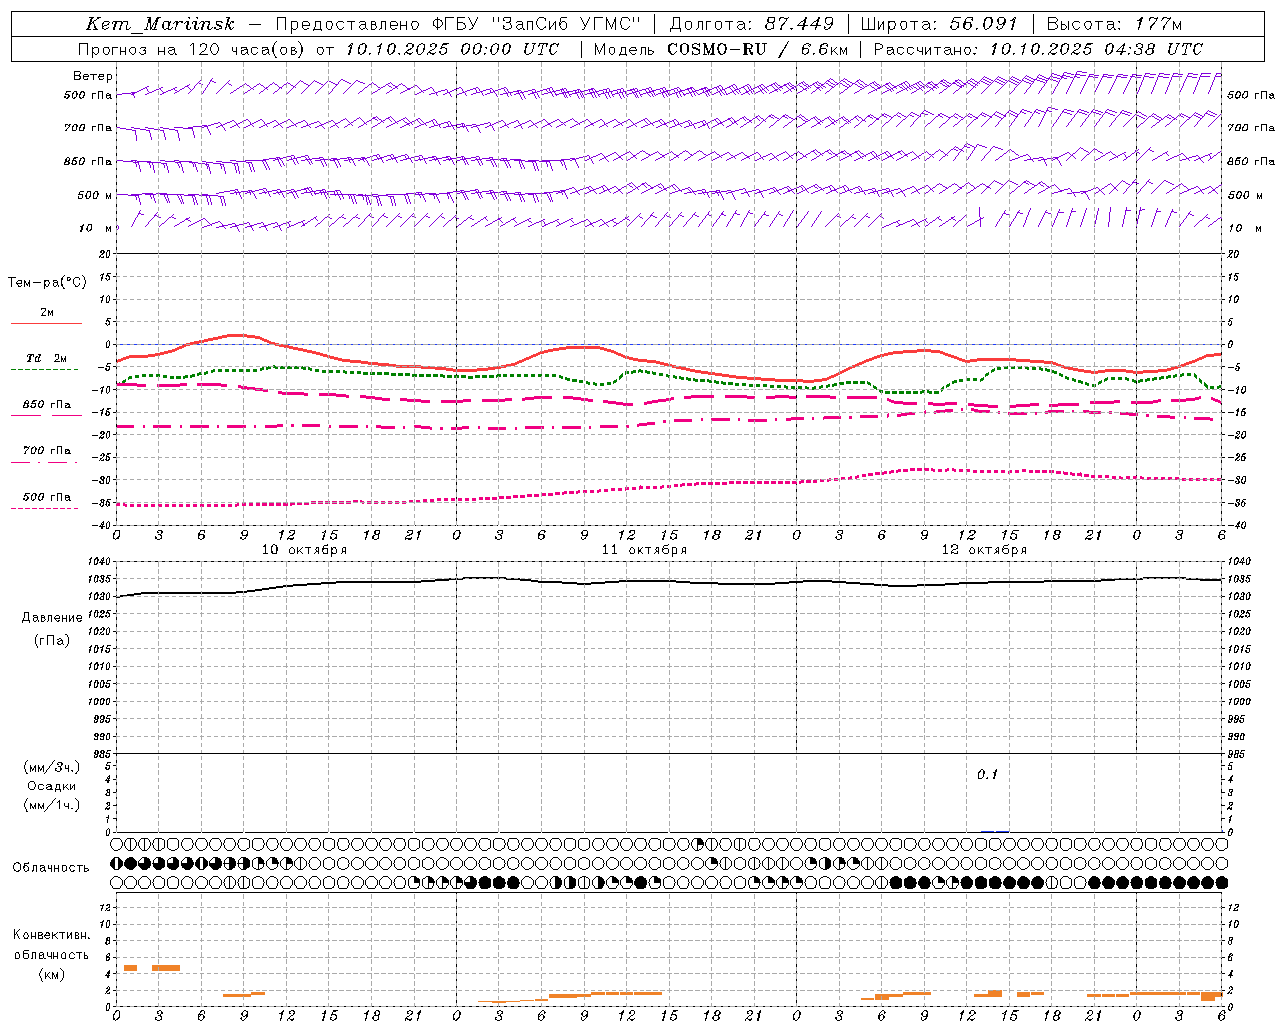Select the 'Модель COSMO-RU / 6.6км' label
The width and height of the screenshot is (1280, 1024).
click(x=721, y=49)
